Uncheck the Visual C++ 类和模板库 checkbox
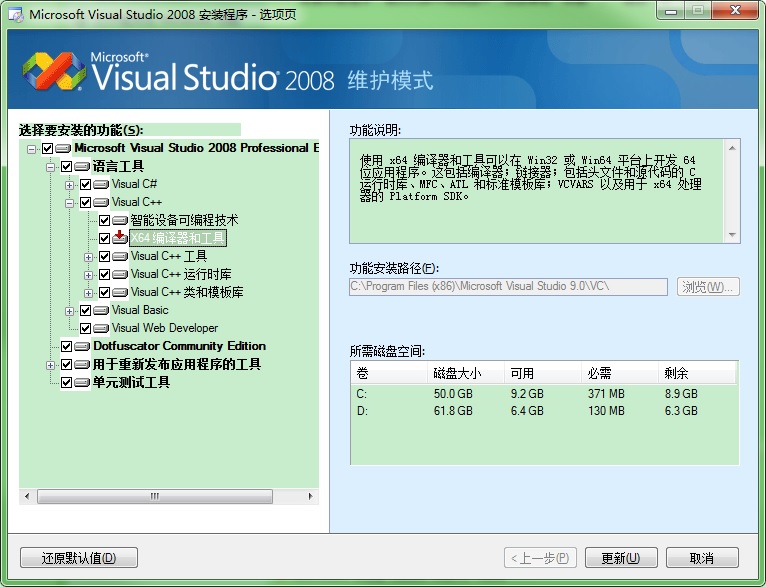This screenshot has height=587, width=766. point(104,293)
